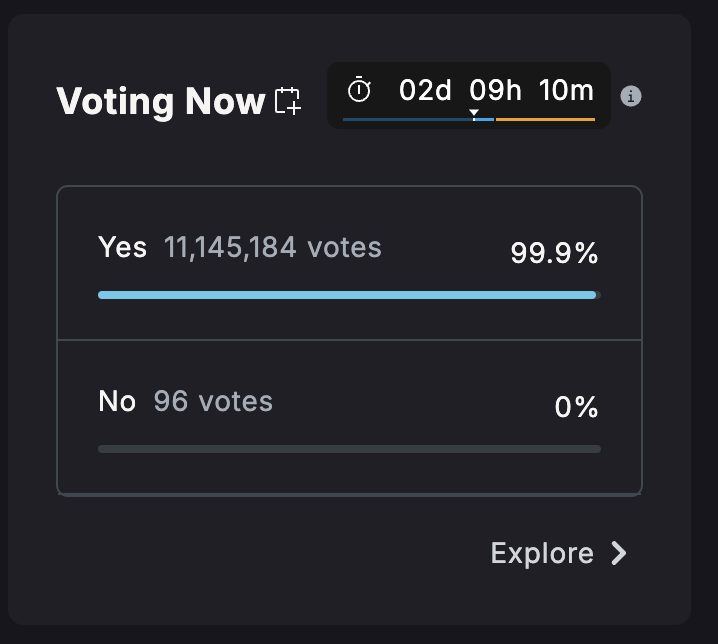
Task: Click the stopwatch timer icon
Action: (x=359, y=91)
